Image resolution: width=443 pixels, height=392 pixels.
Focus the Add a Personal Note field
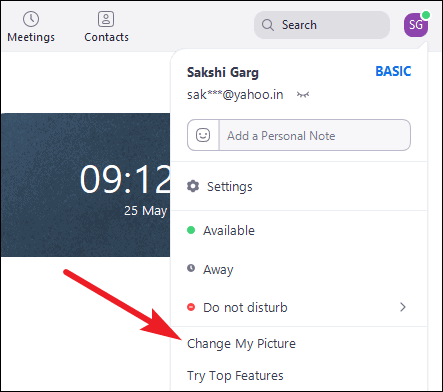coord(315,135)
